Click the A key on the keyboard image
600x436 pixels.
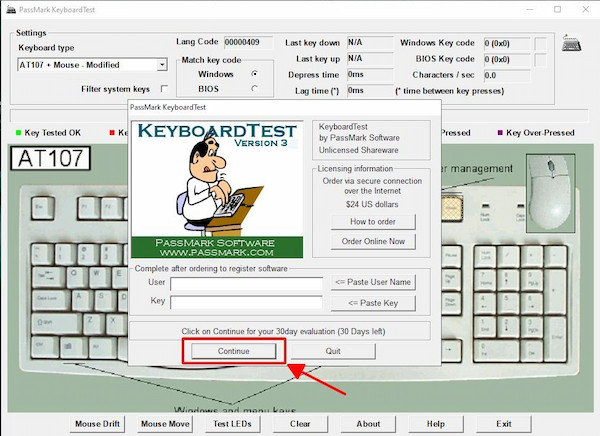point(82,300)
